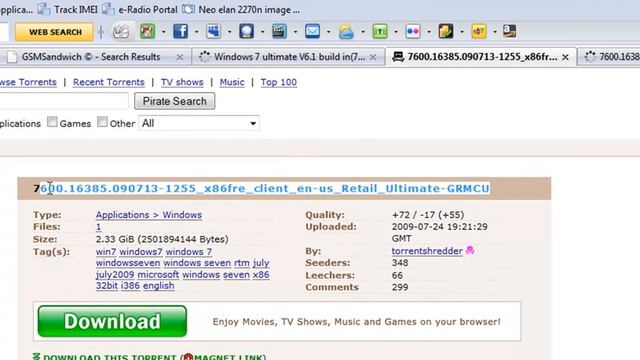Click the upload date 2009-07-24 19:21:29
Image resolution: width=640 pixels, height=360 pixels.
tap(440, 227)
